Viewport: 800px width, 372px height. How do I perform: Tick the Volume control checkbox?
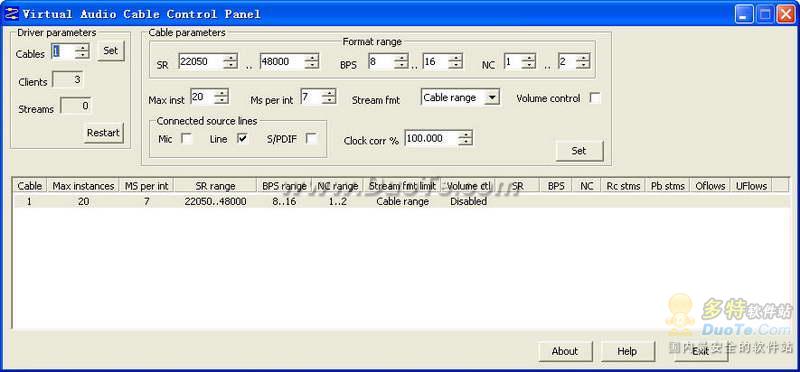click(595, 98)
